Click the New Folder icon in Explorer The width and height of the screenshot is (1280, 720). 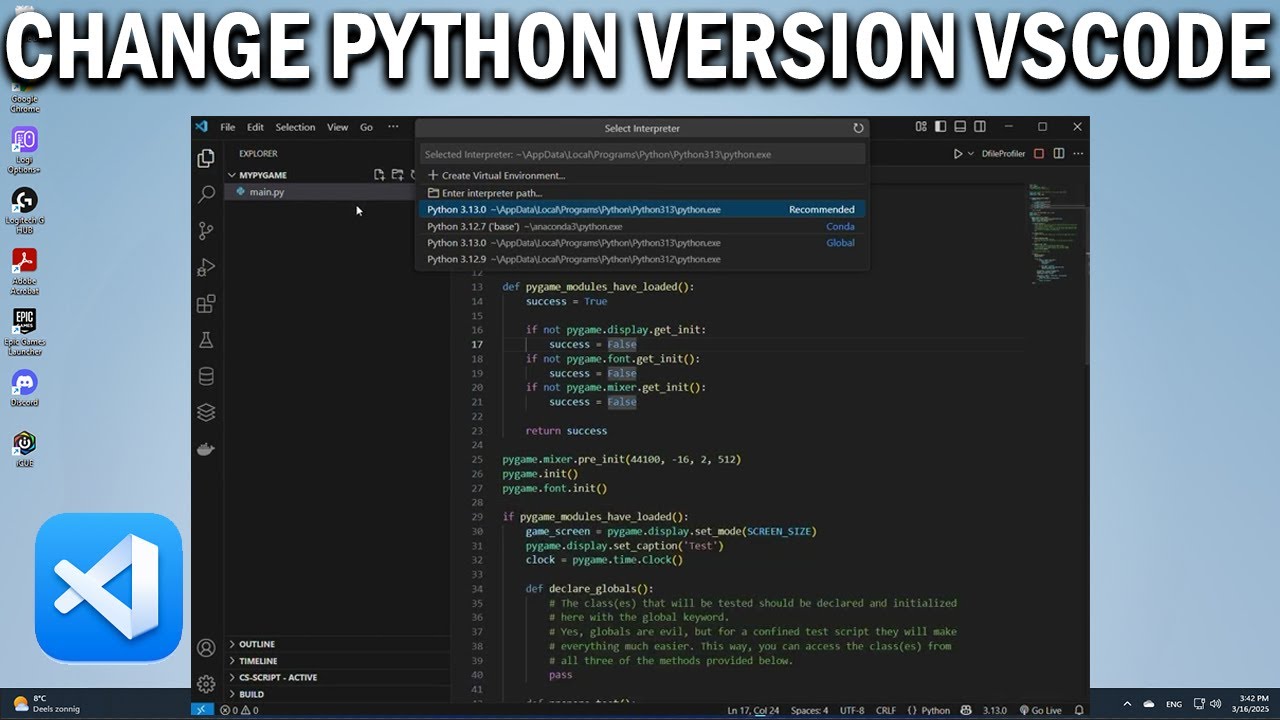[397, 175]
